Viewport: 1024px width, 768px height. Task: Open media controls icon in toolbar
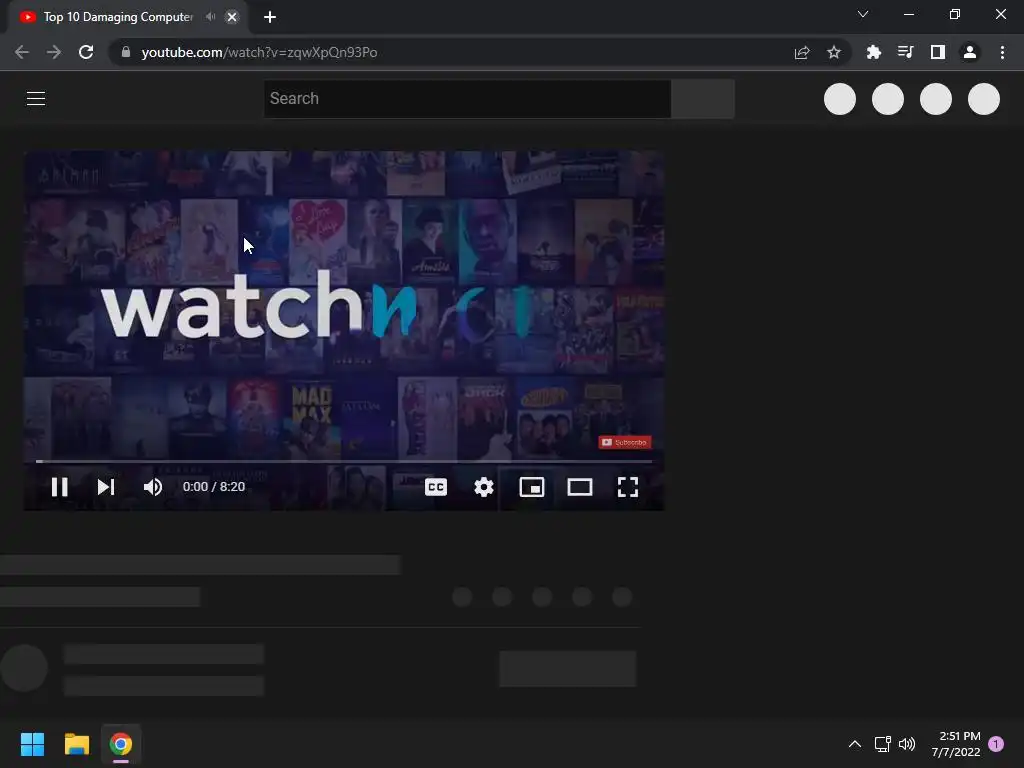905,52
